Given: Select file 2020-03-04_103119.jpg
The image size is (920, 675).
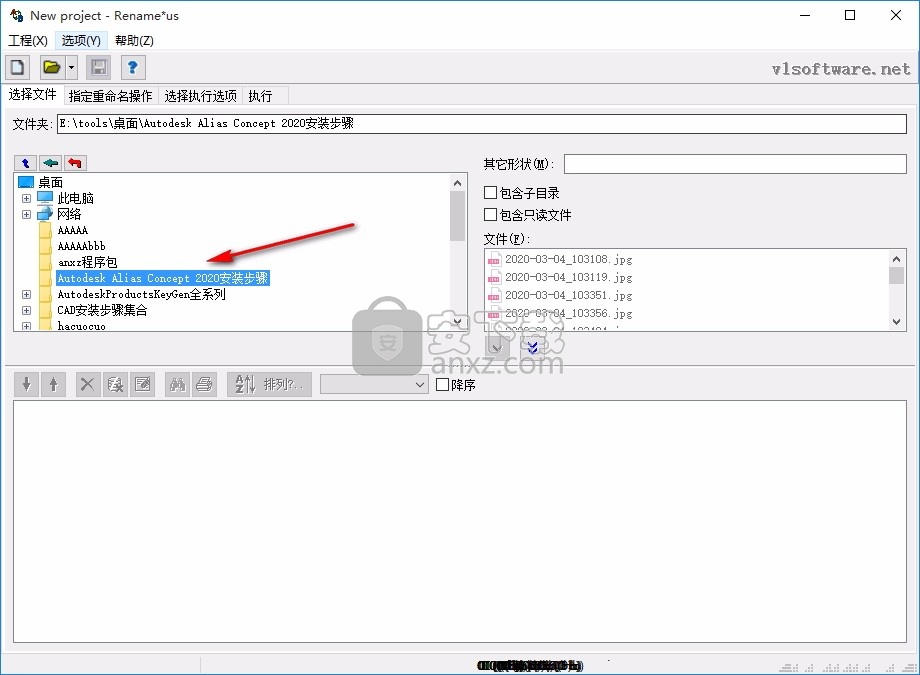Looking at the screenshot, I should tap(569, 277).
